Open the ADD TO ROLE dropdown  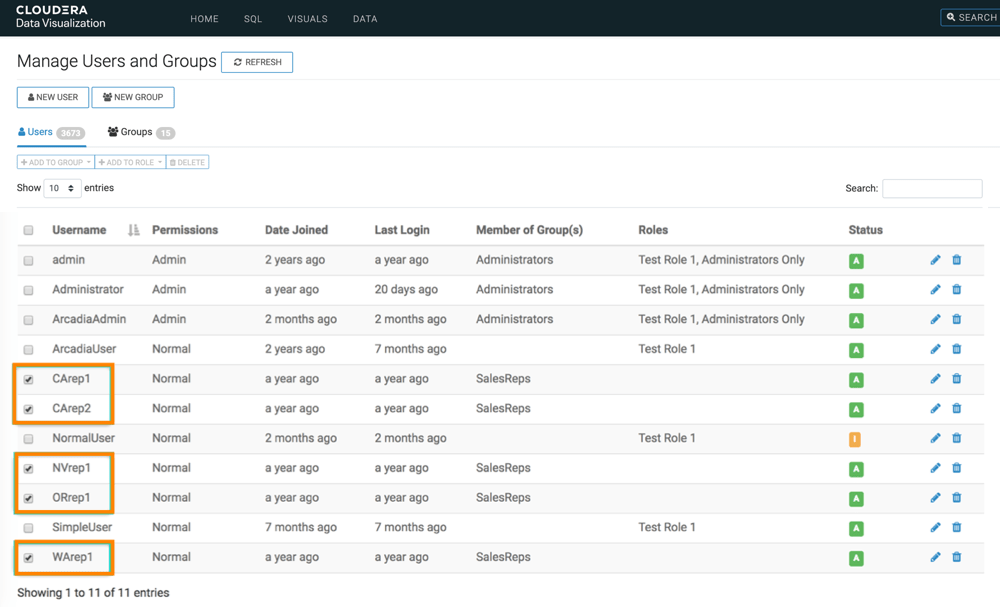[x=130, y=161]
